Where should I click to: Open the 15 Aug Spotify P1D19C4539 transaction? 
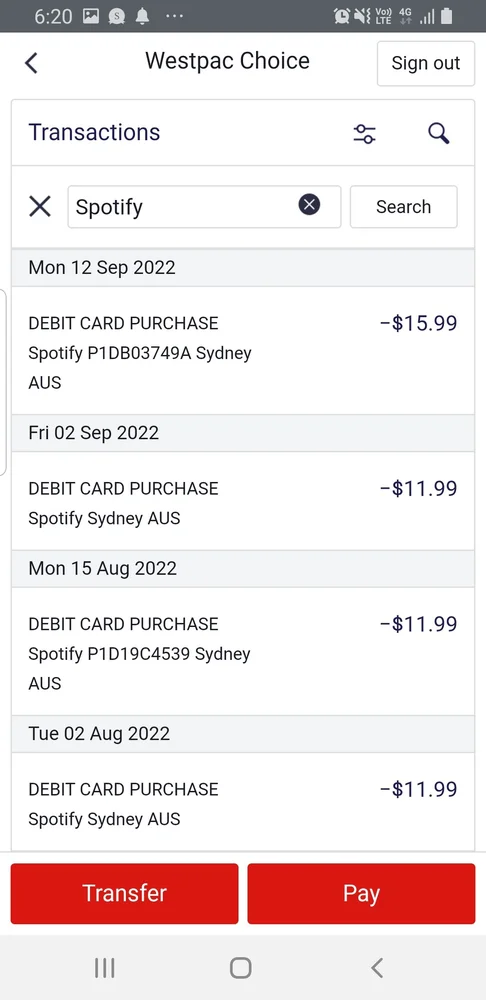[243, 652]
